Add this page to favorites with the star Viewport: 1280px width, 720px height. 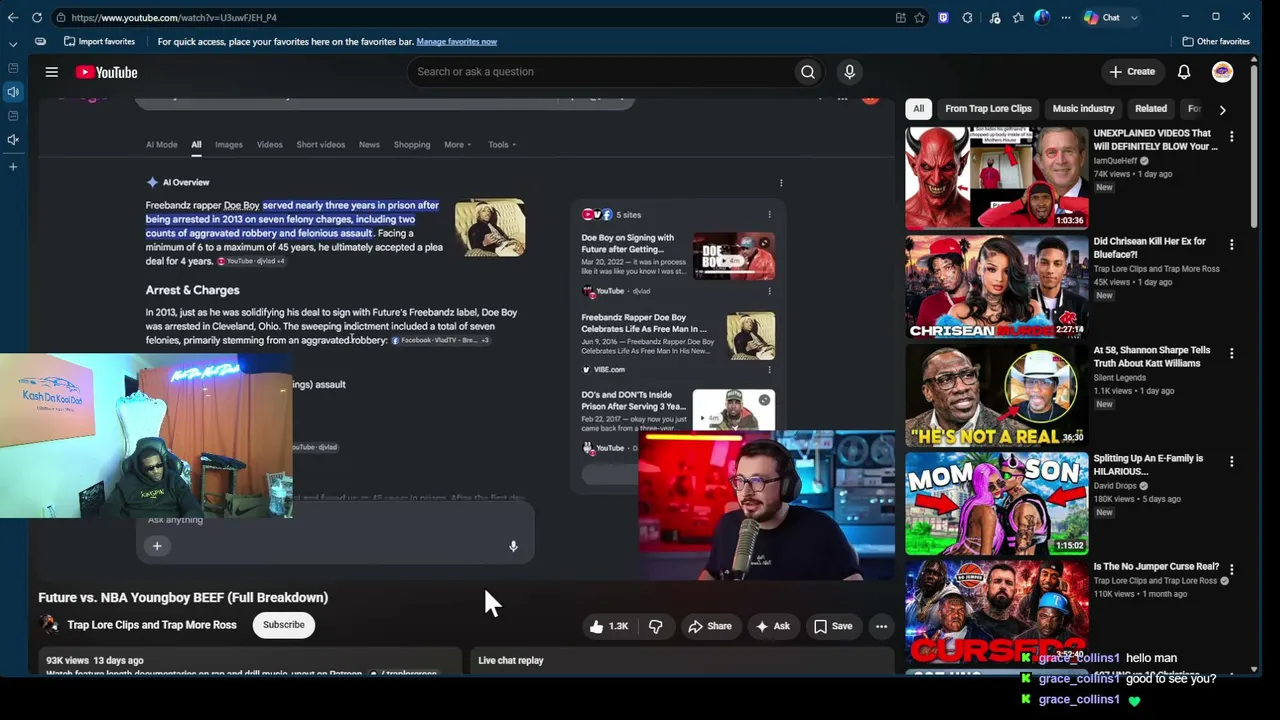point(919,17)
